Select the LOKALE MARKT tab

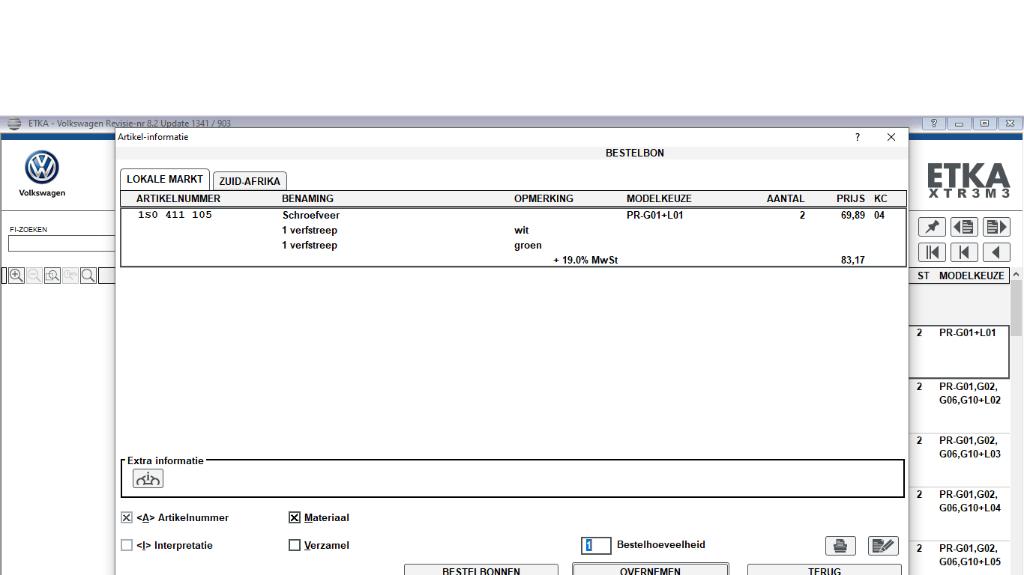coord(165,179)
